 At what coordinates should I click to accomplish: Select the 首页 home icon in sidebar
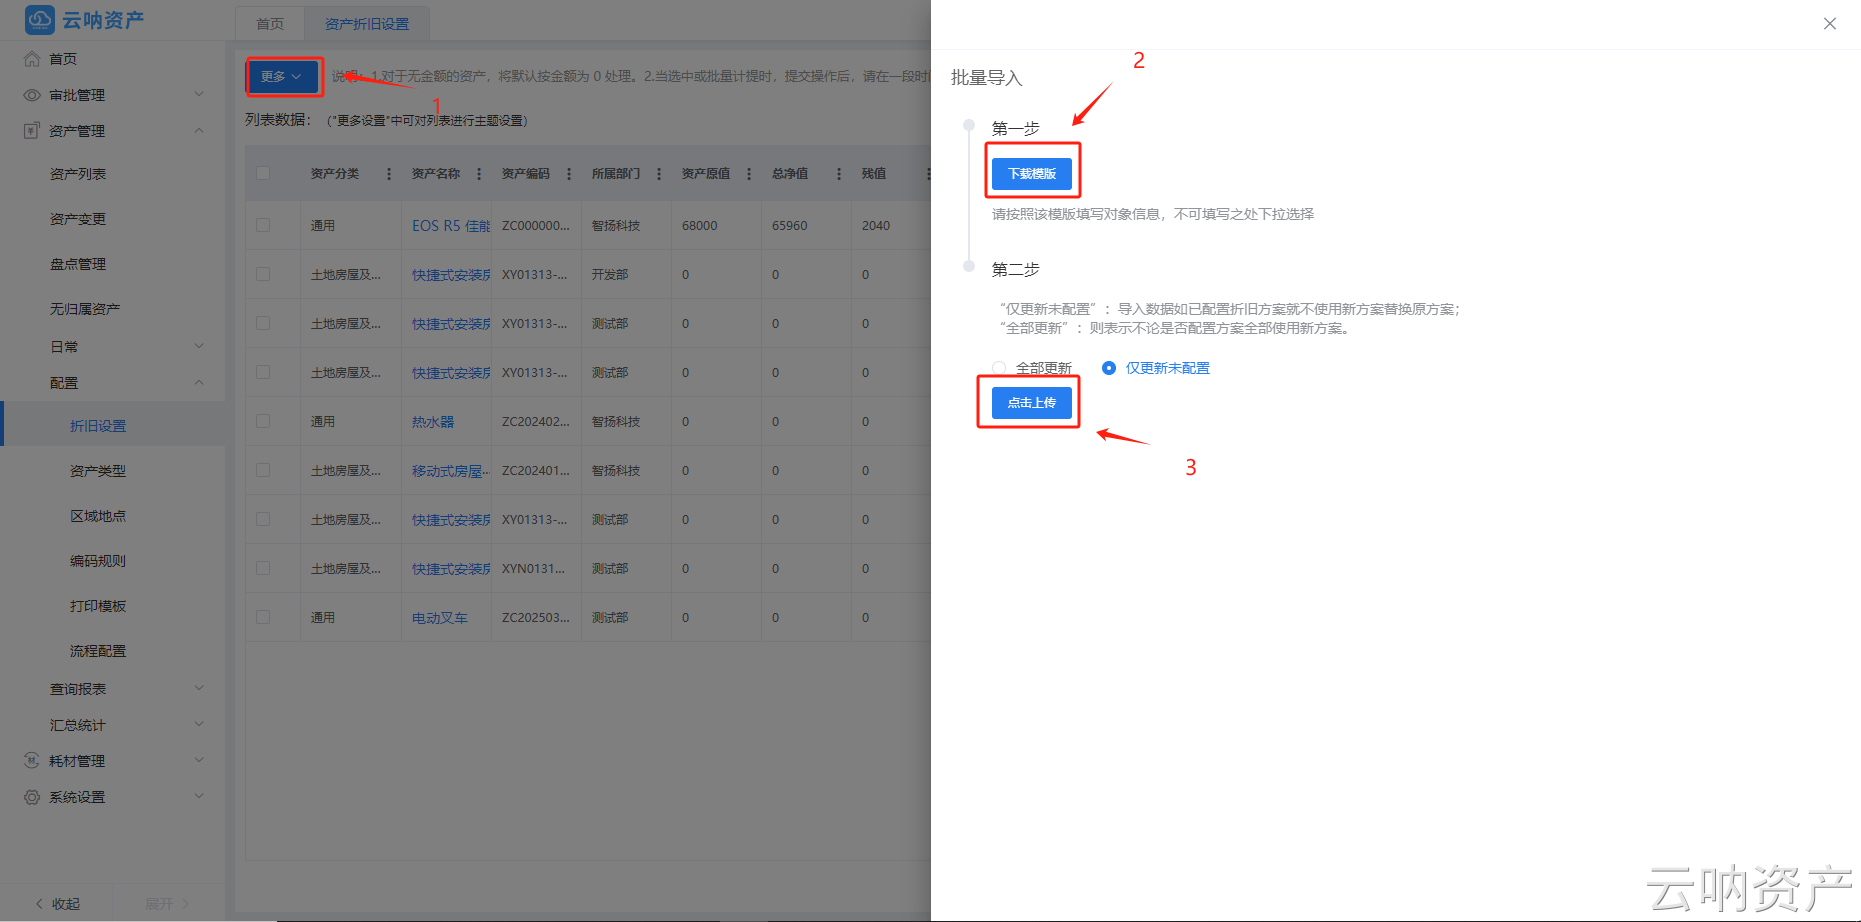click(31, 58)
